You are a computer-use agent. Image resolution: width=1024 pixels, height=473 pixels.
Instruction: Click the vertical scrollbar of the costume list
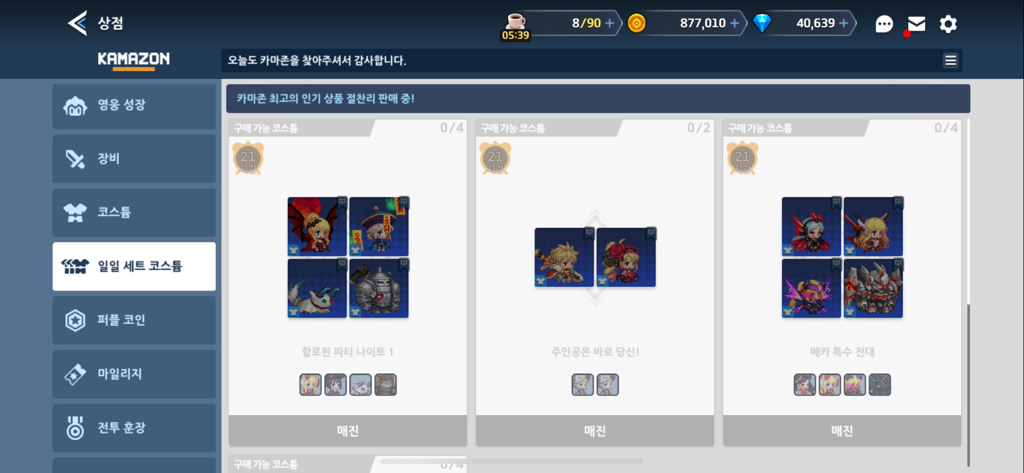pyautogui.click(x=968, y=385)
